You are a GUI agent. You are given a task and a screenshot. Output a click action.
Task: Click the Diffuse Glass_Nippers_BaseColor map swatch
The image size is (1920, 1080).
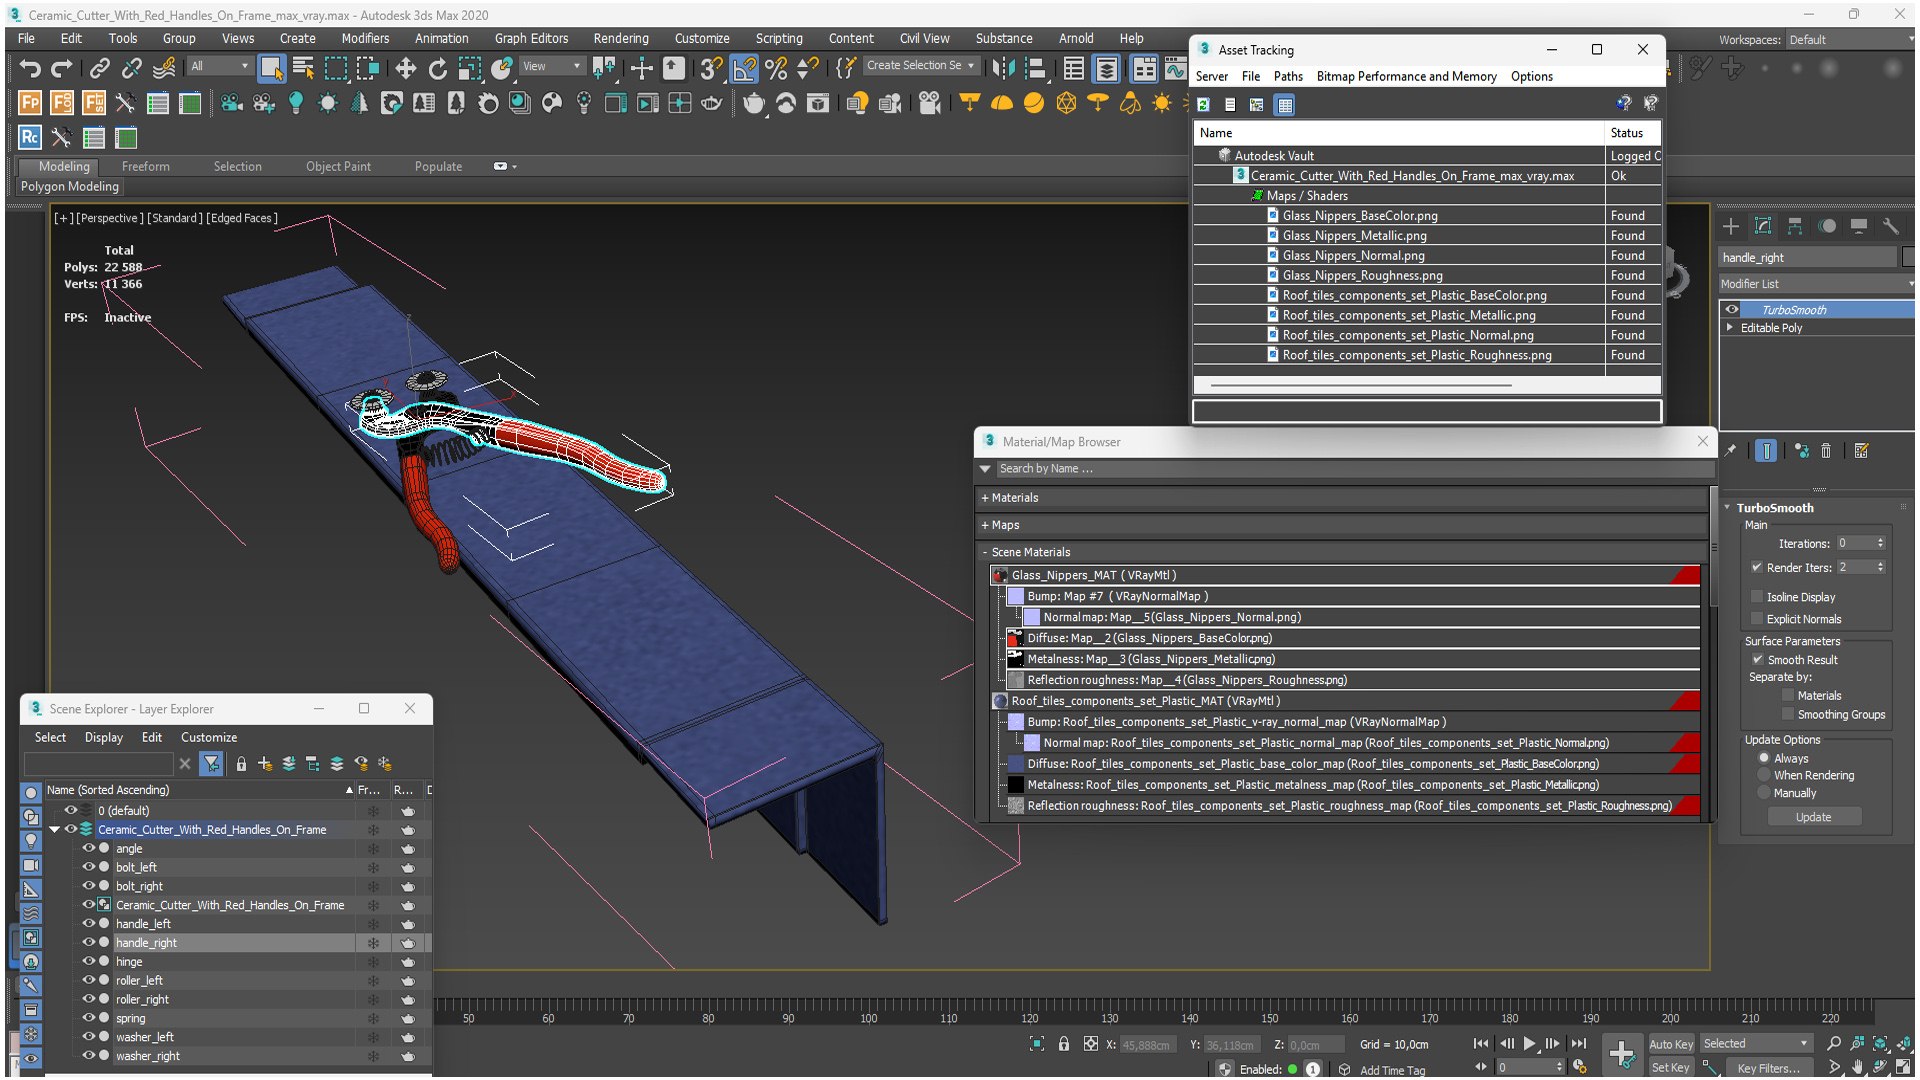pyautogui.click(x=1015, y=638)
